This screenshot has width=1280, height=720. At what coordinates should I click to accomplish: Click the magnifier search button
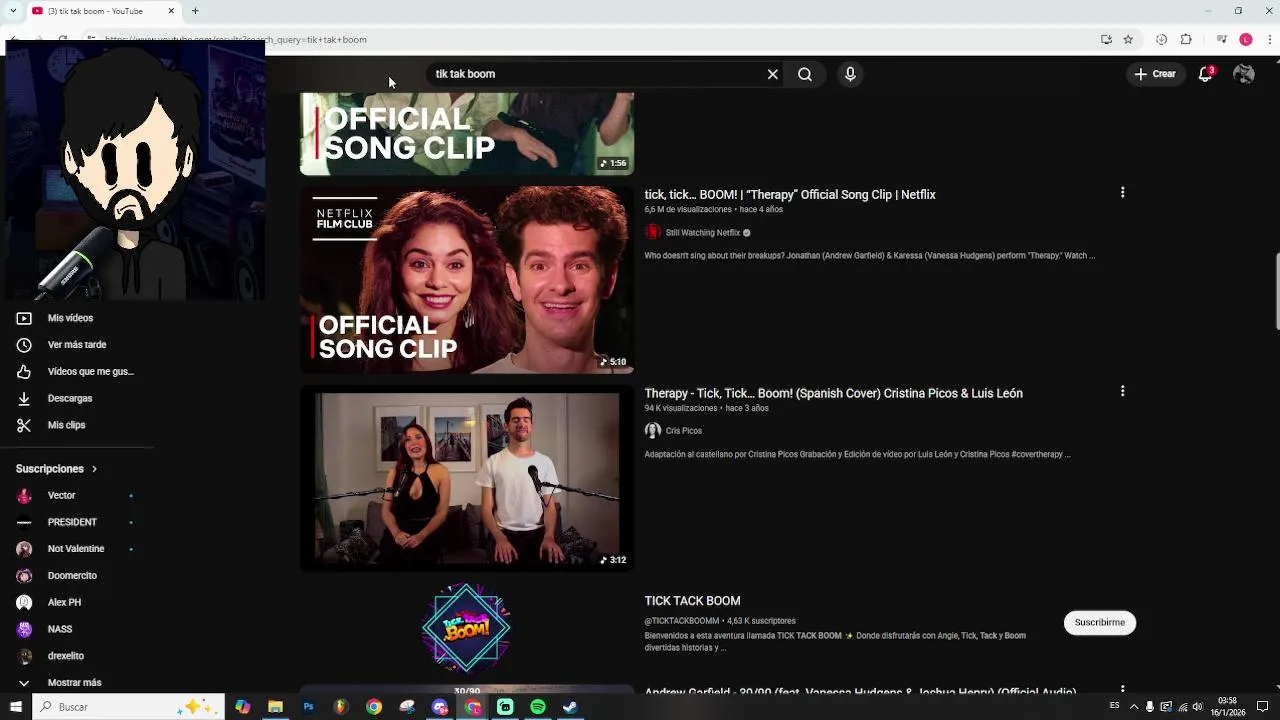pos(805,74)
